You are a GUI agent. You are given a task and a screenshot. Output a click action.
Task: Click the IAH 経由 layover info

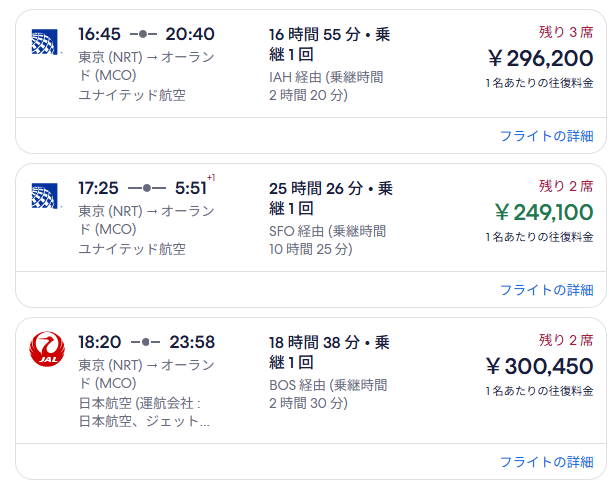tap(326, 86)
